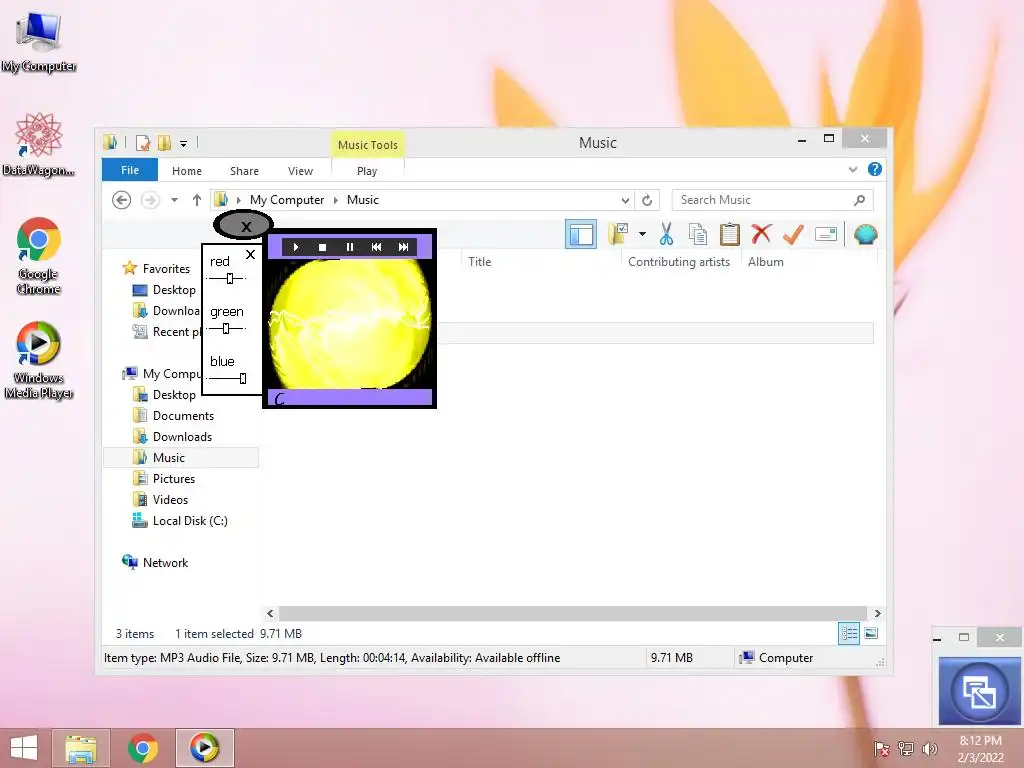
Task: Open Google Chrome from the taskbar
Action: (x=142, y=748)
